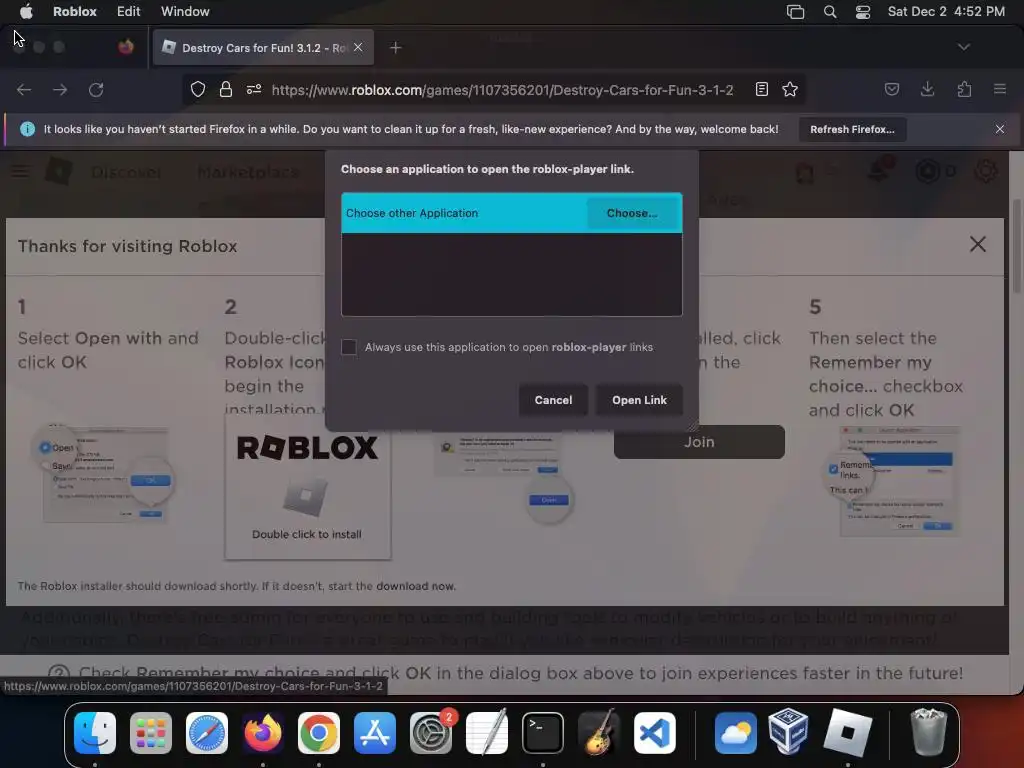Click the Join button

point(699,442)
